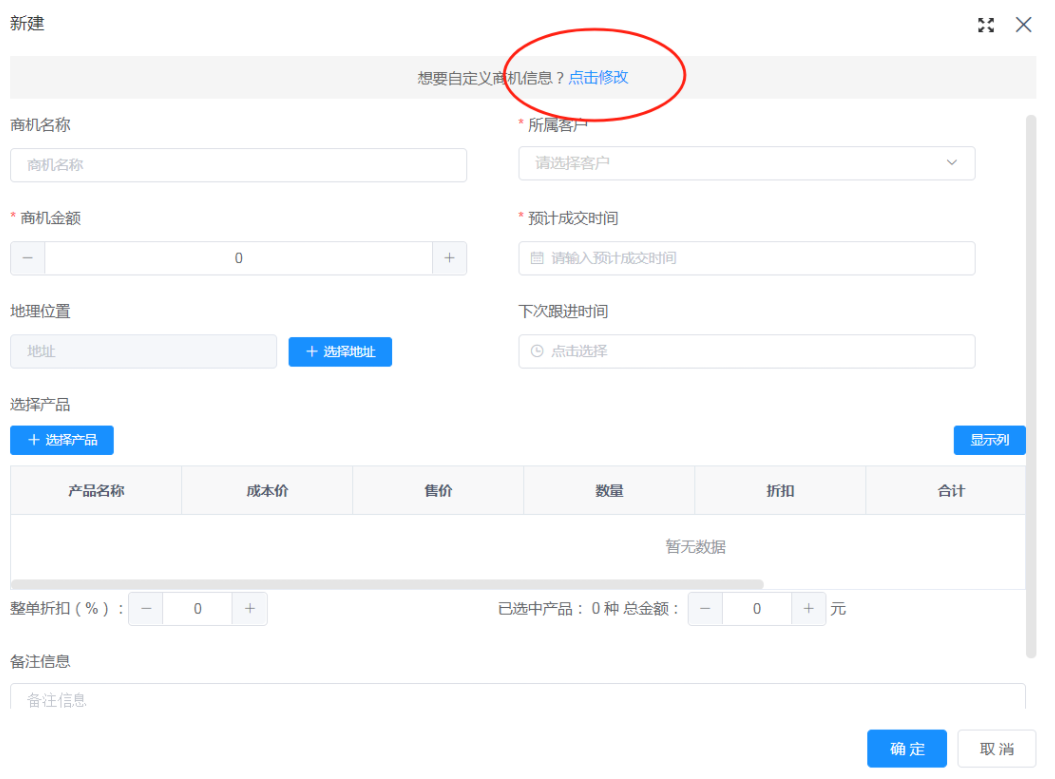Viewport: 1055px width, 779px height.
Task: Open the 预计成交时间 date picker field
Action: click(x=746, y=258)
